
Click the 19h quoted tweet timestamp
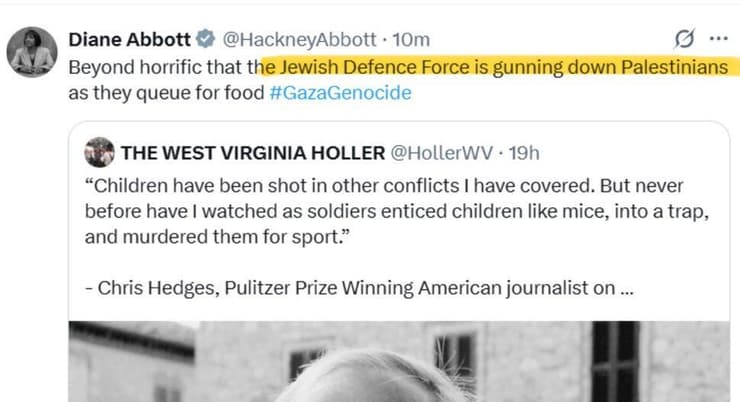pyautogui.click(x=524, y=153)
